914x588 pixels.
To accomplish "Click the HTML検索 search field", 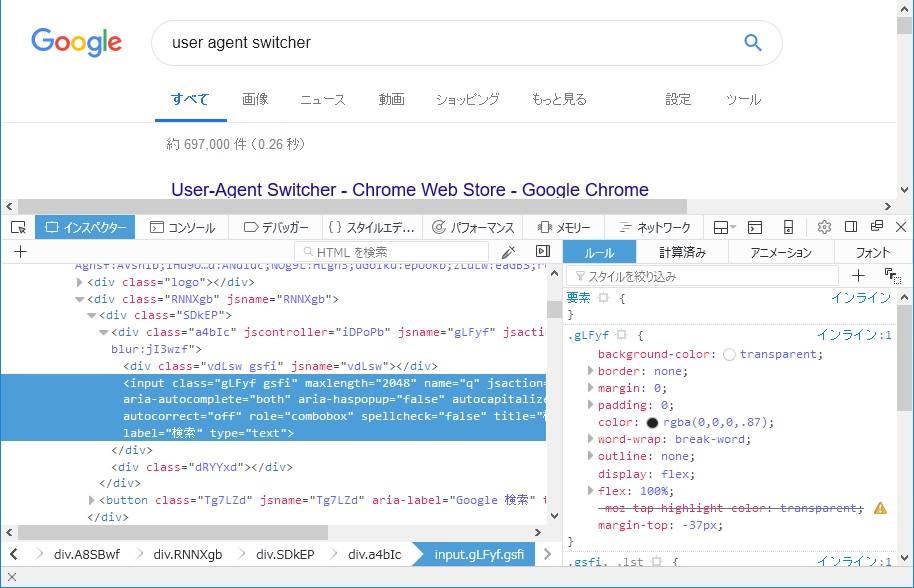I will [400, 252].
